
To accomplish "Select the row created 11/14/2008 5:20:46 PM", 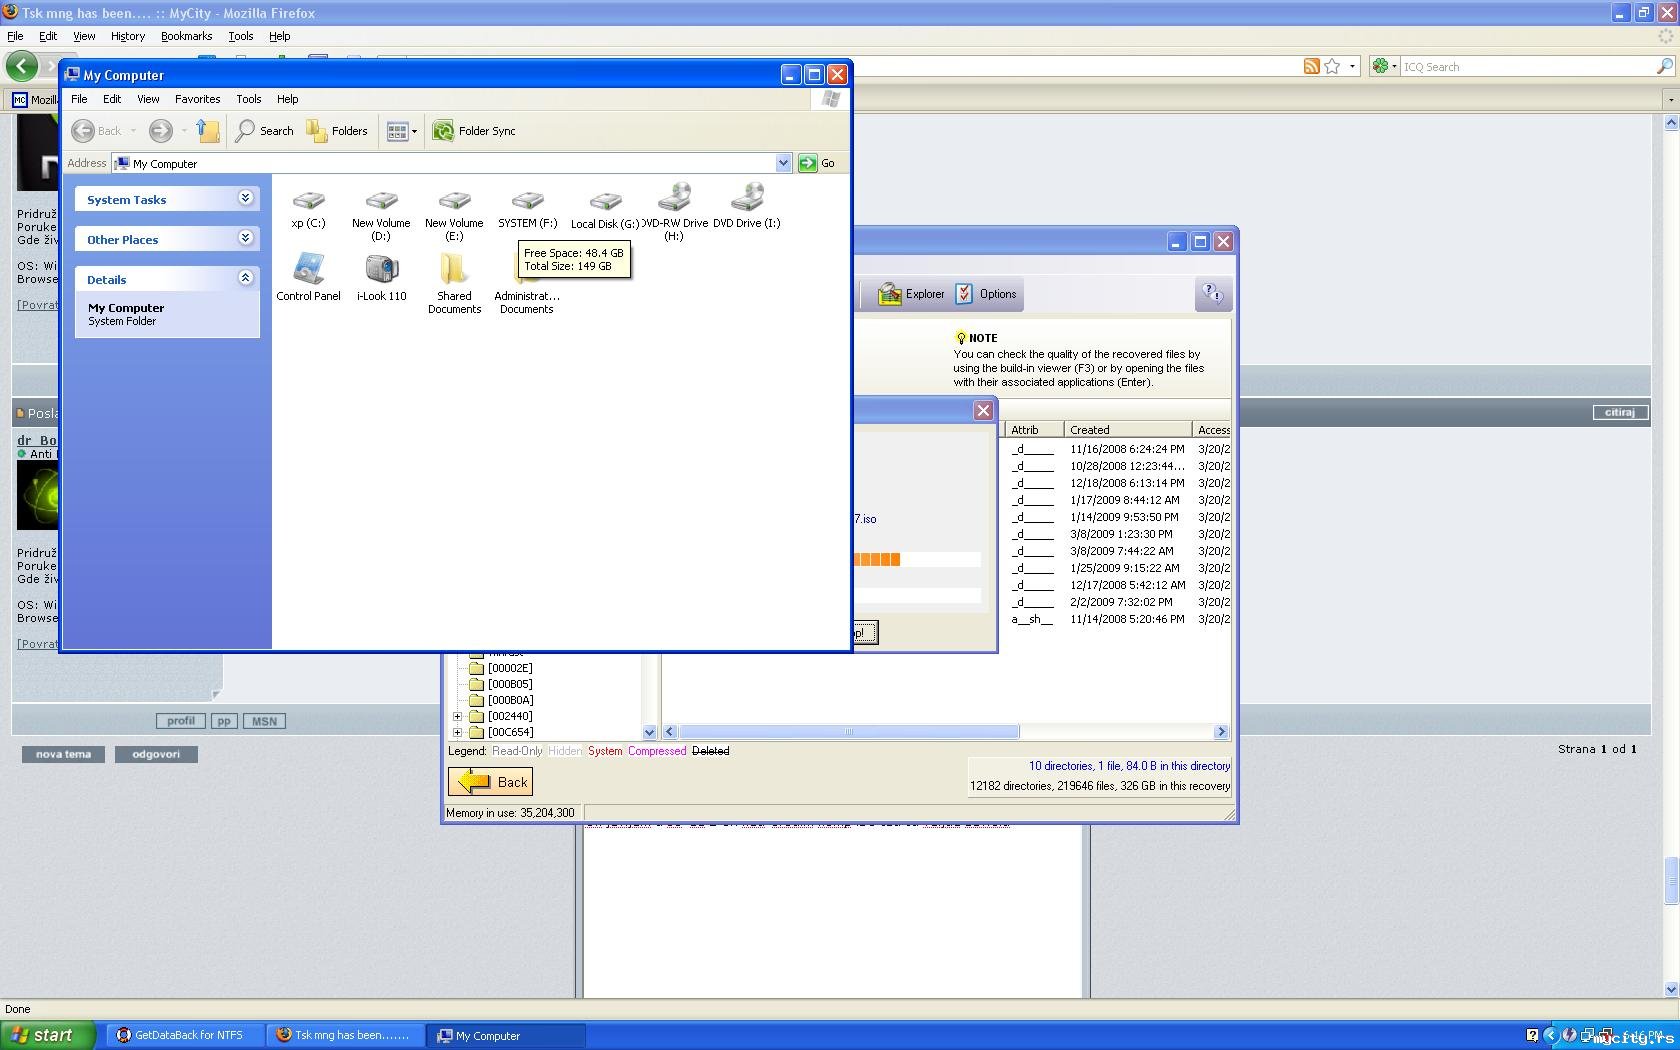I will [x=1118, y=619].
